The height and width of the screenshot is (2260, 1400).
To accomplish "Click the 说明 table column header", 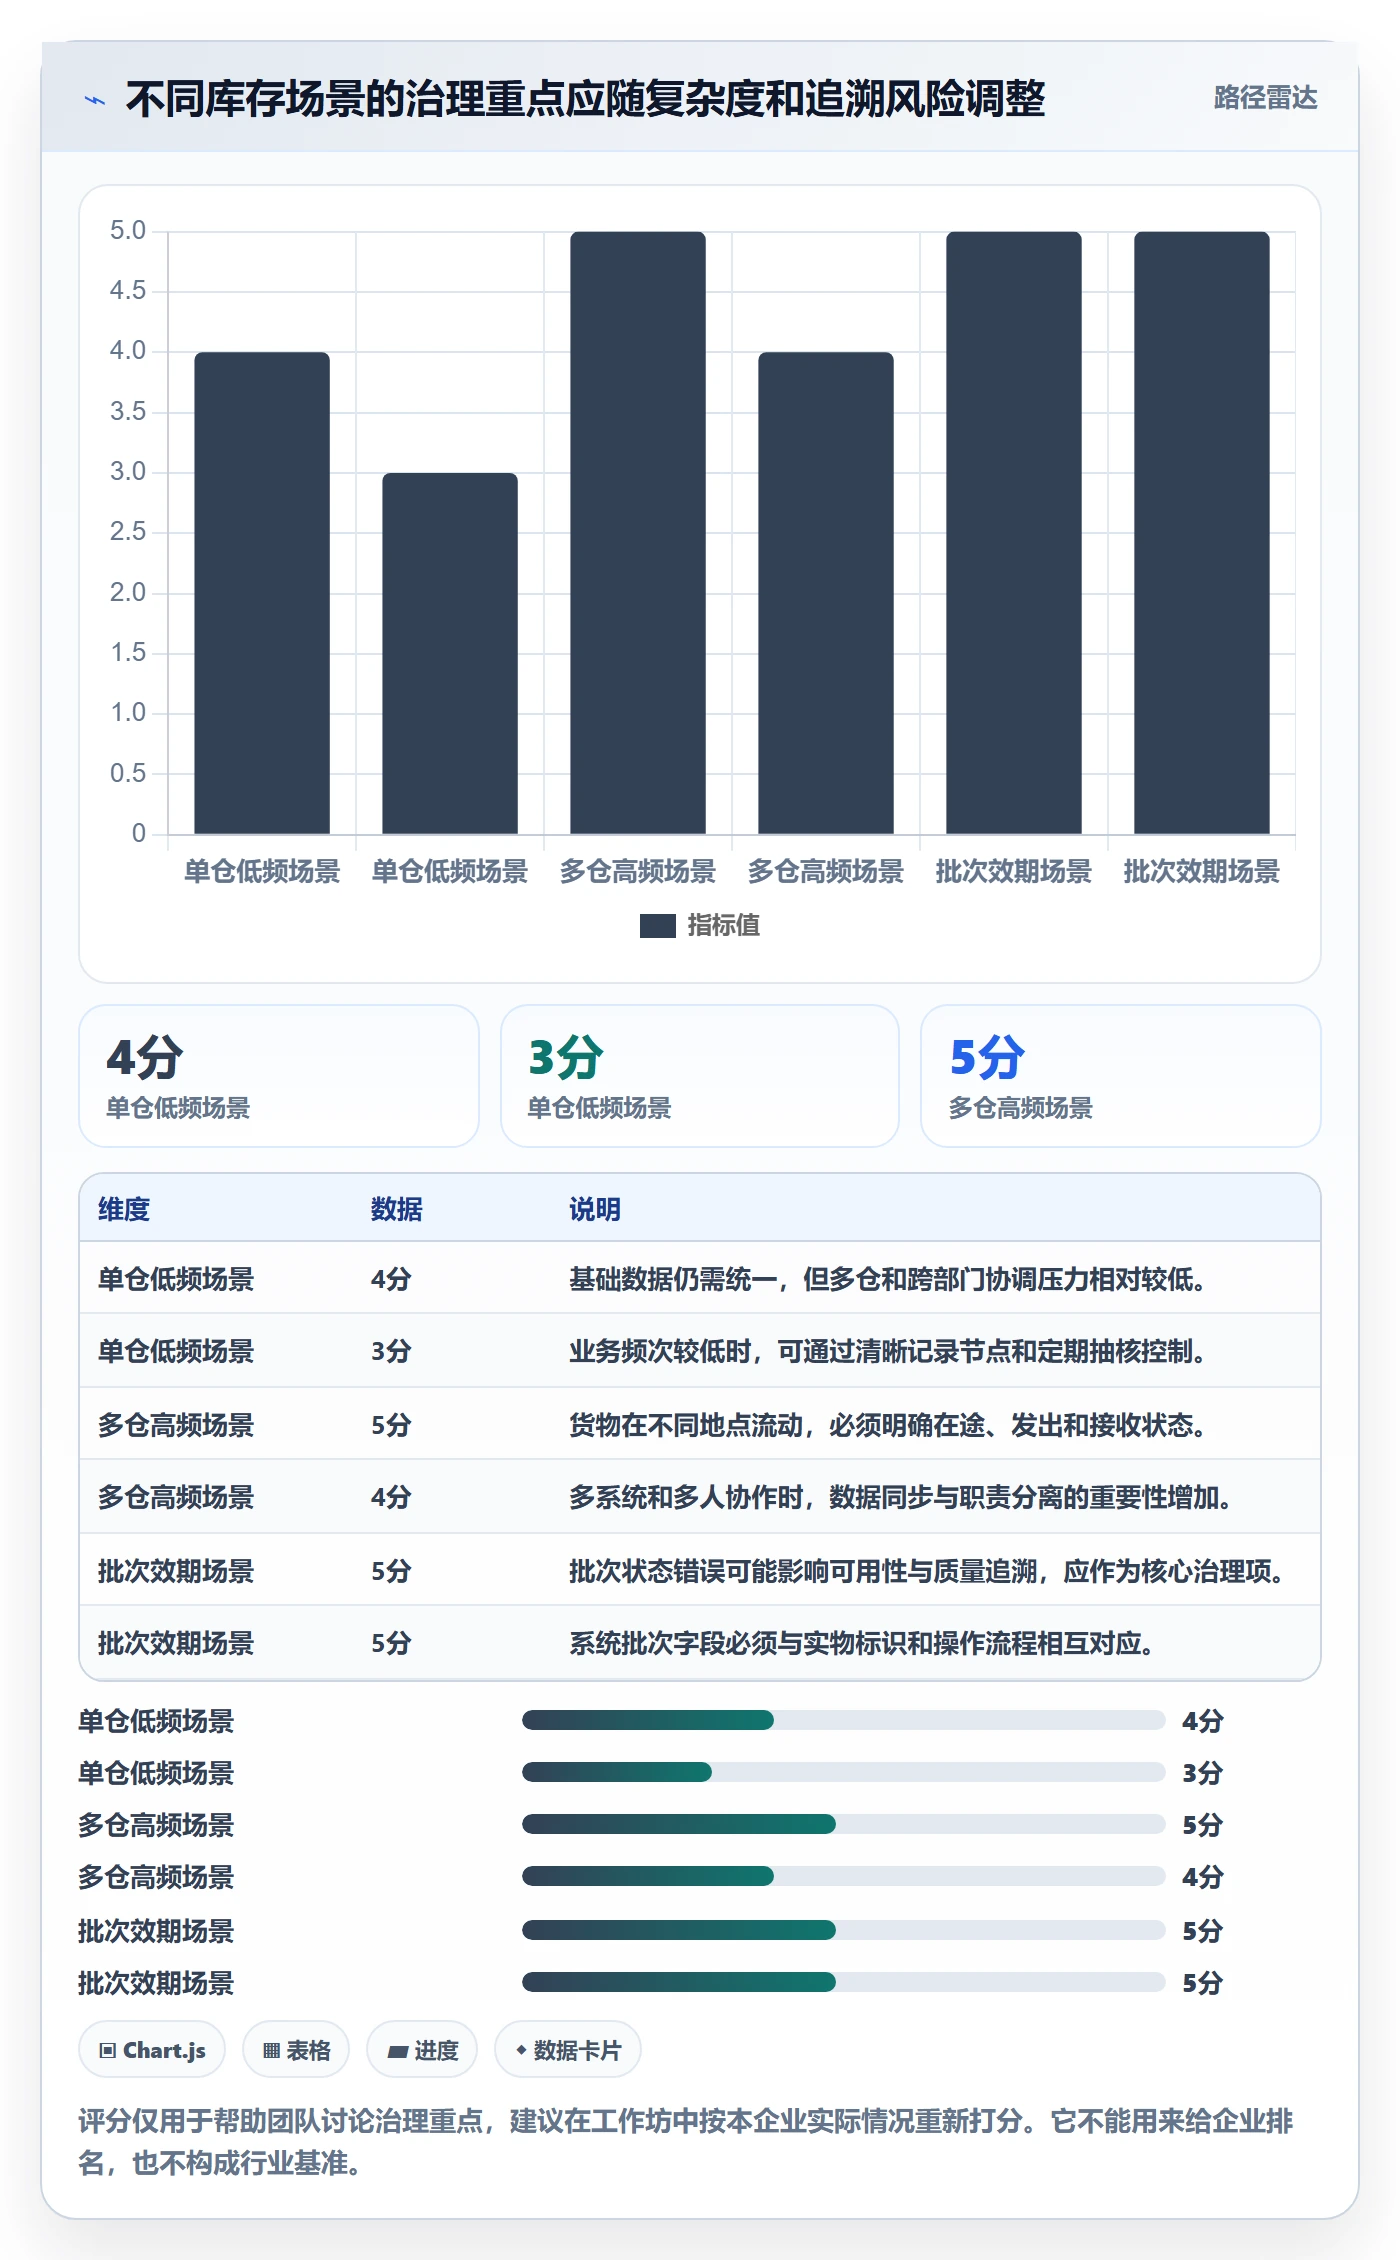I will (595, 1209).
